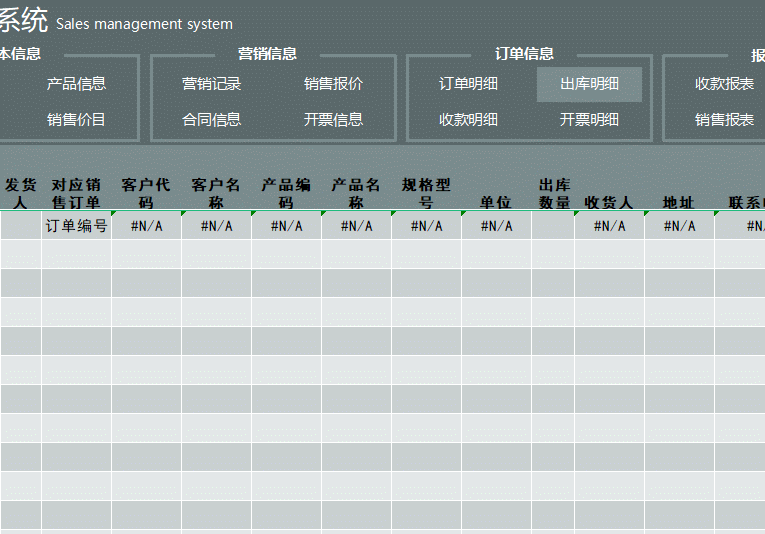Screen dimensions: 765x534
Task: Select the 单位 column header
Action: [x=496, y=202]
